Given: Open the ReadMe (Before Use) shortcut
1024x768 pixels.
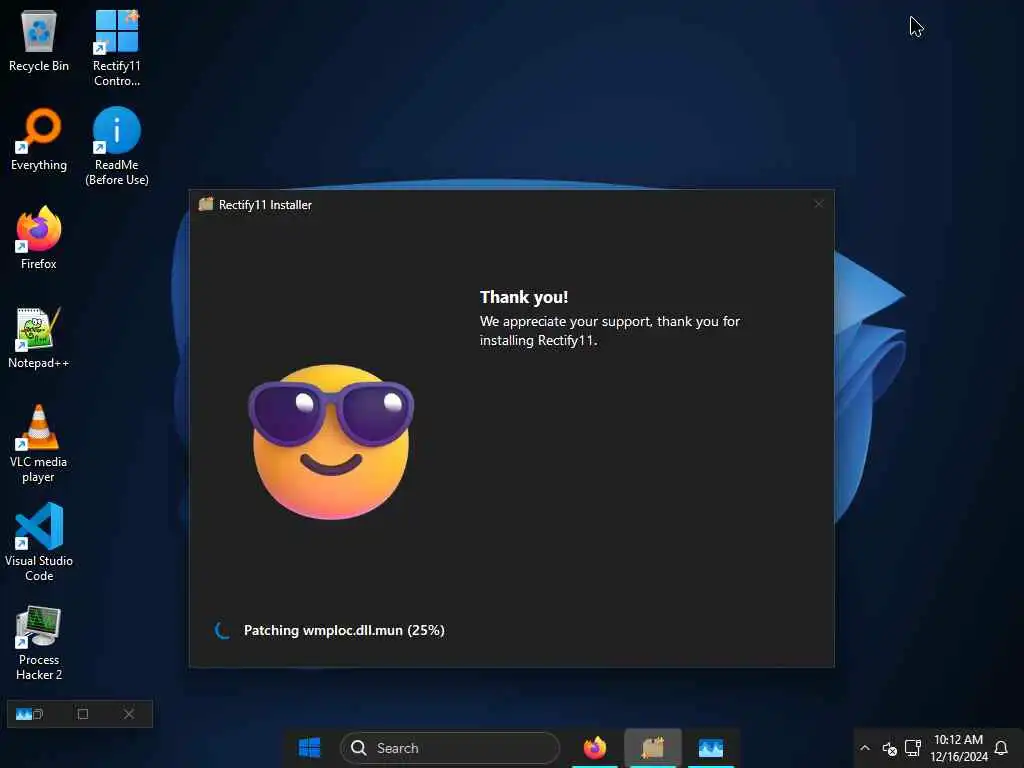Looking at the screenshot, I should point(116,146).
